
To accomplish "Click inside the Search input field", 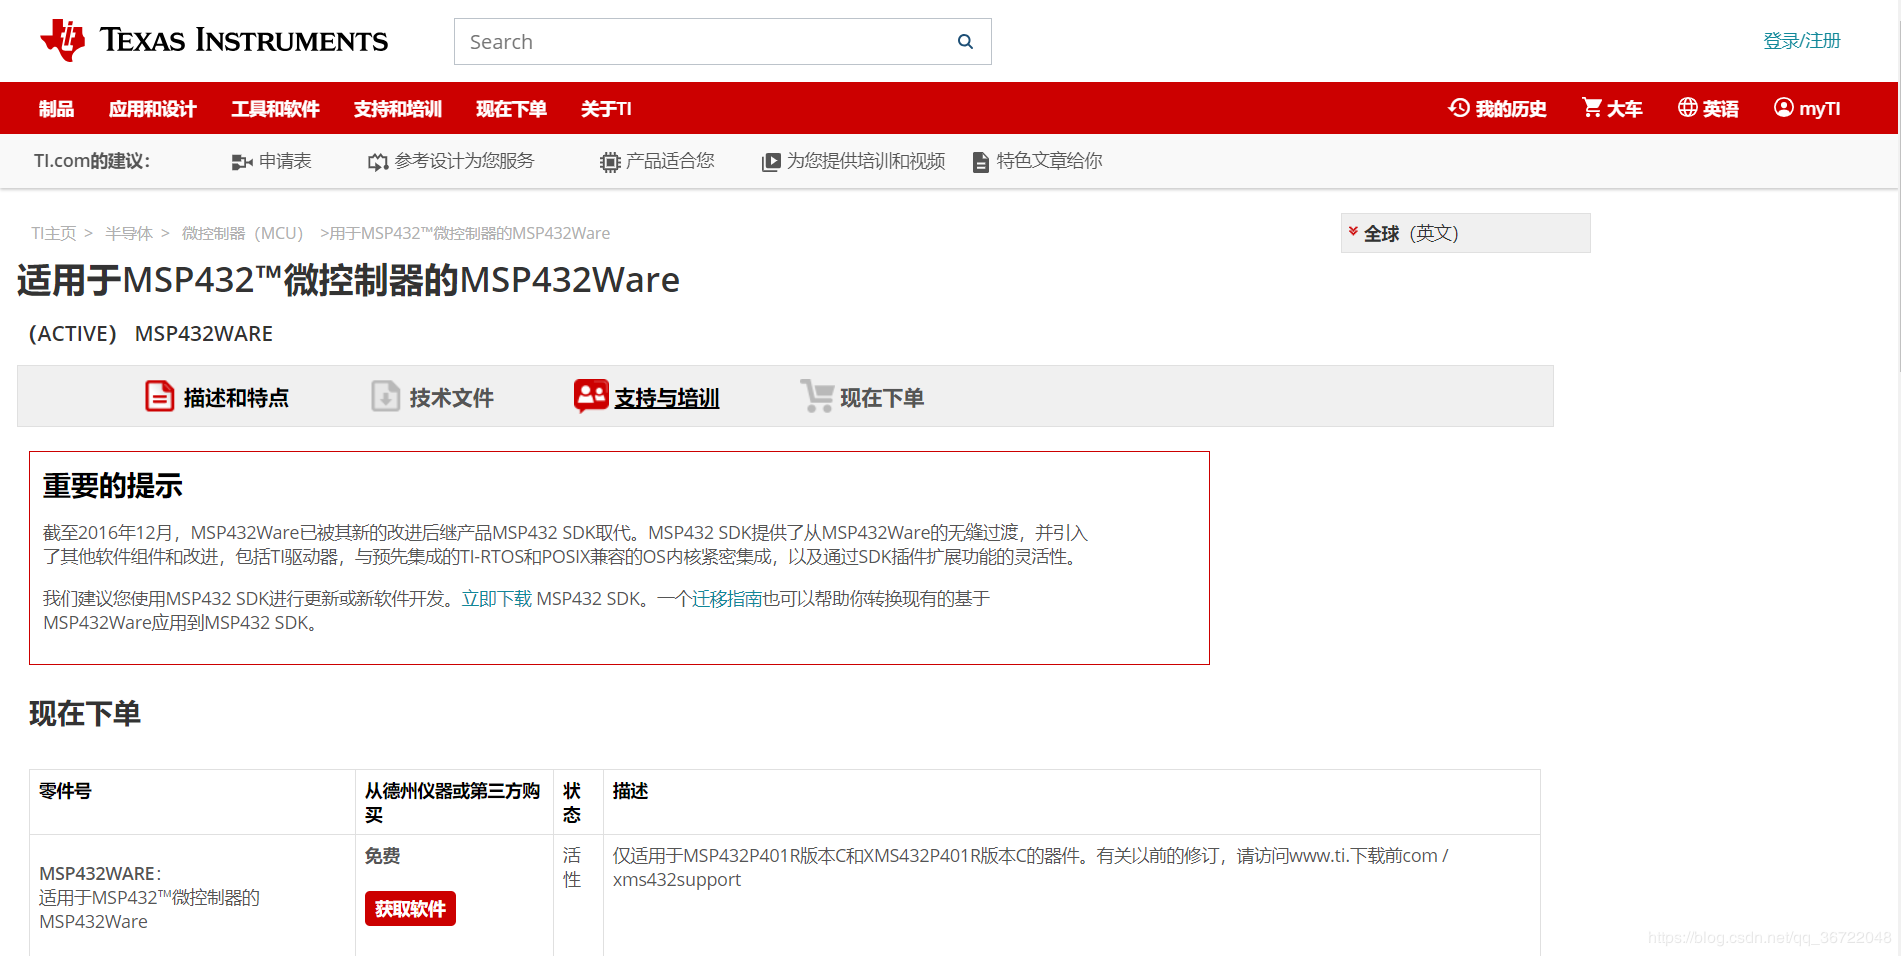I will (700, 41).
